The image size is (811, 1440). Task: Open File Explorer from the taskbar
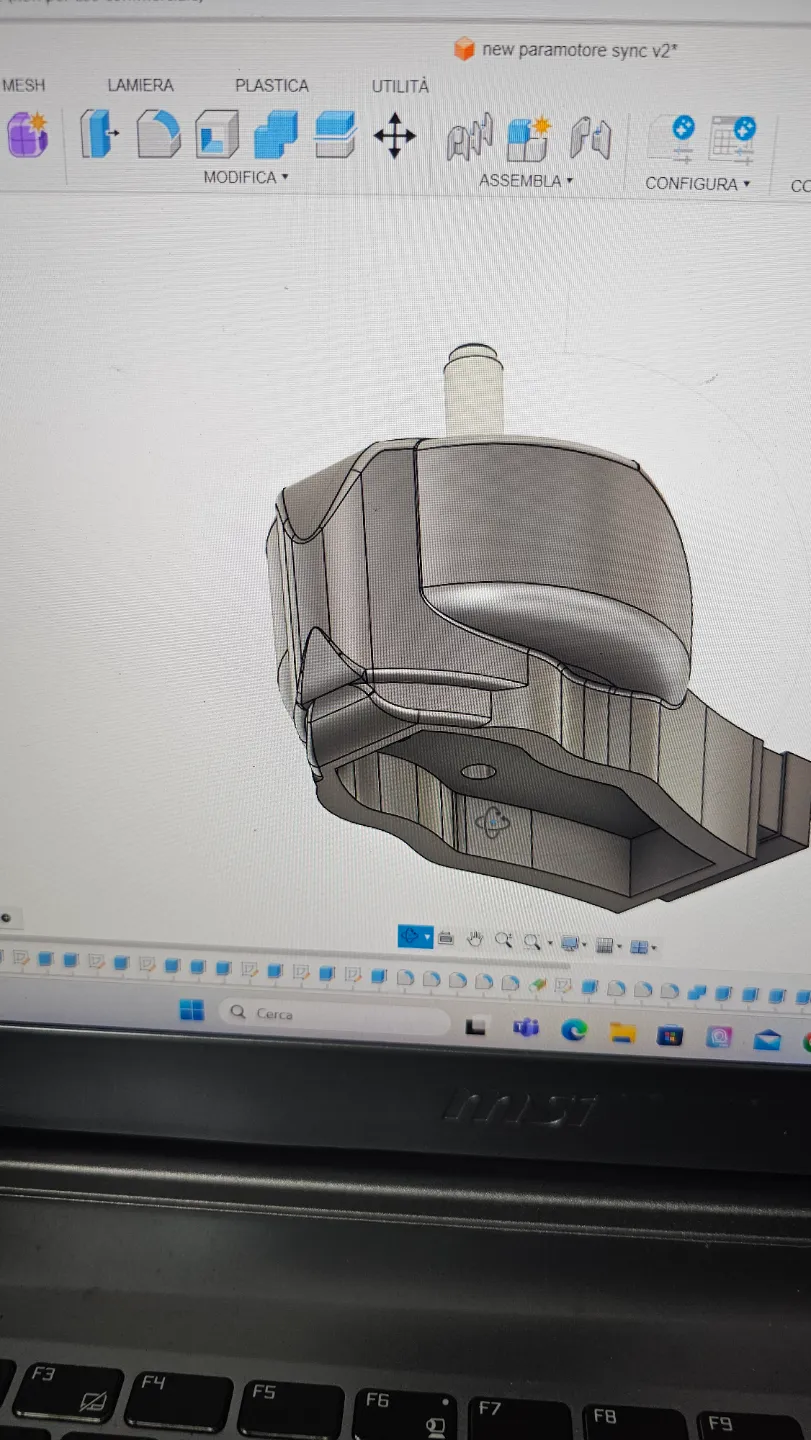click(623, 1032)
